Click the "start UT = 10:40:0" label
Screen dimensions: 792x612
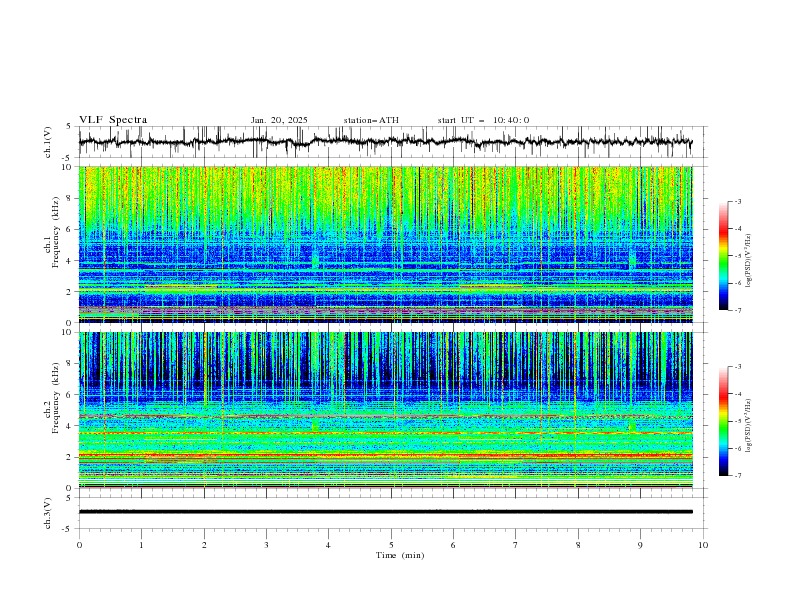pyautogui.click(x=483, y=120)
